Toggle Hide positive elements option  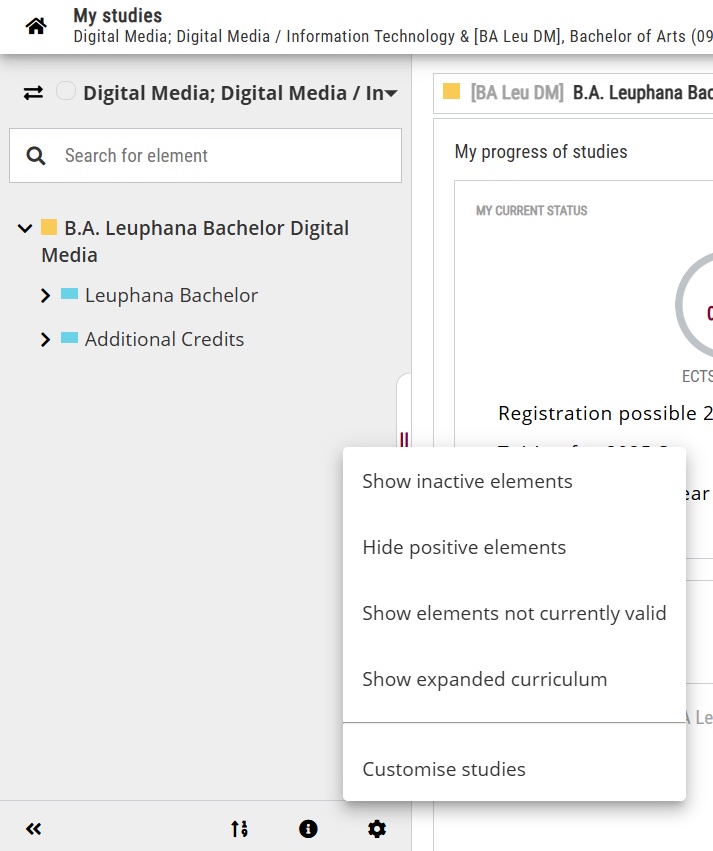pyautogui.click(x=464, y=547)
